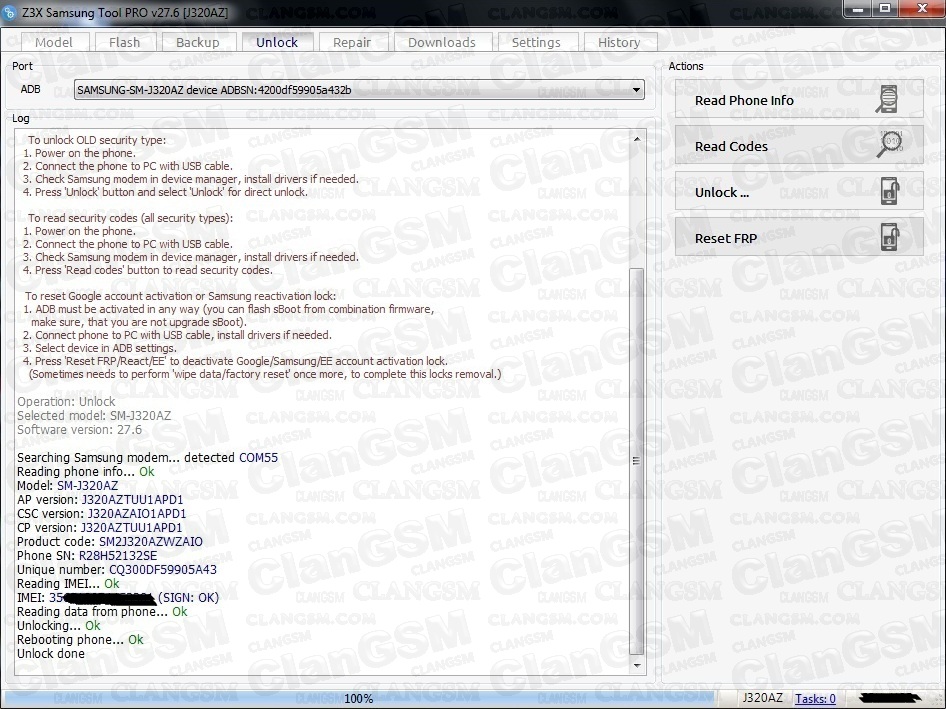Click the magnifier icon on Read Codes
946x709 pixels.
pos(889,145)
